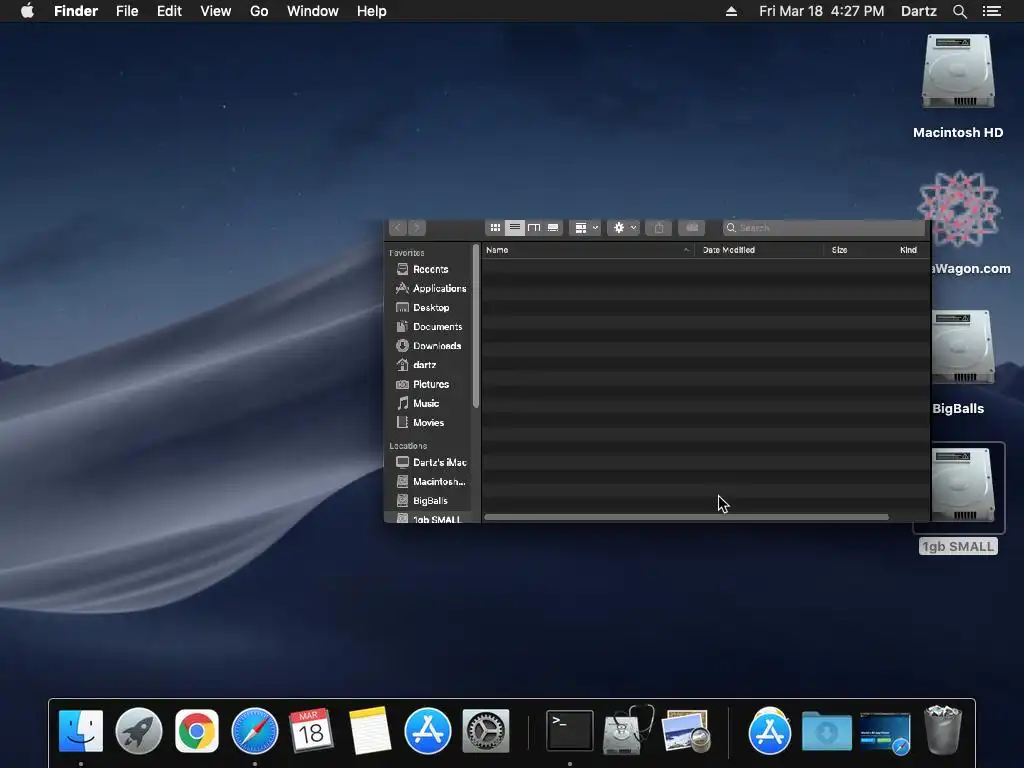Viewport: 1024px width, 768px height.
Task: Switch Finder to icon view
Action: click(x=495, y=227)
